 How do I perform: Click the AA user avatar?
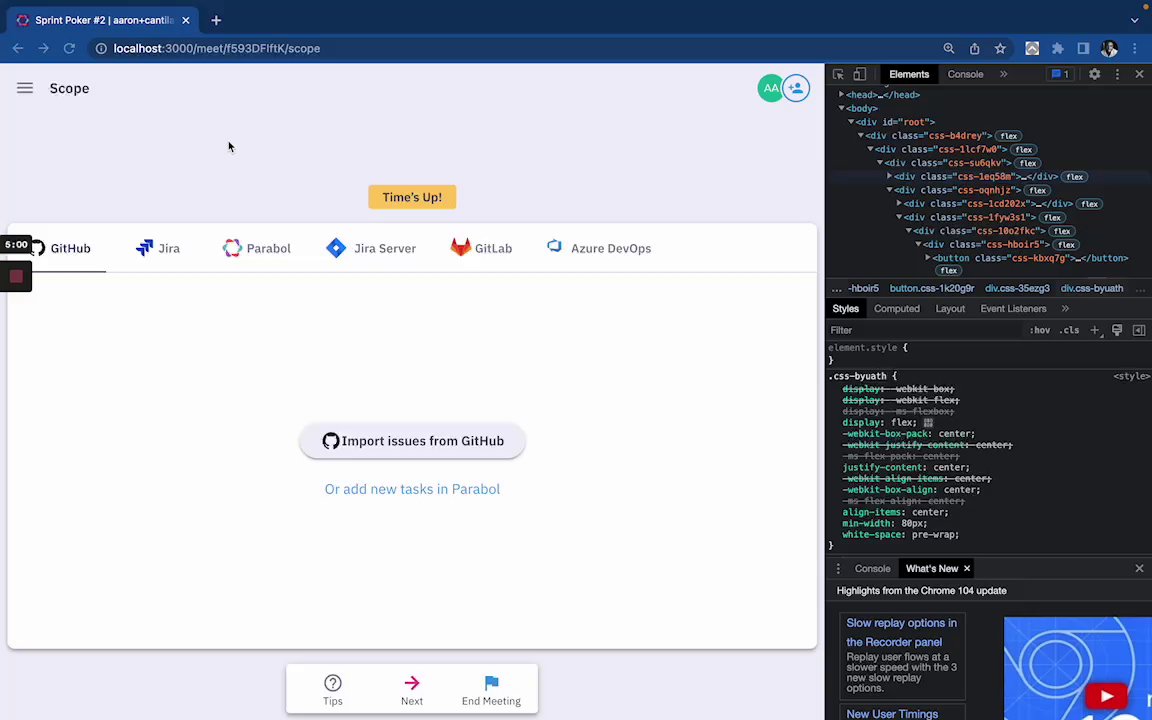[770, 88]
